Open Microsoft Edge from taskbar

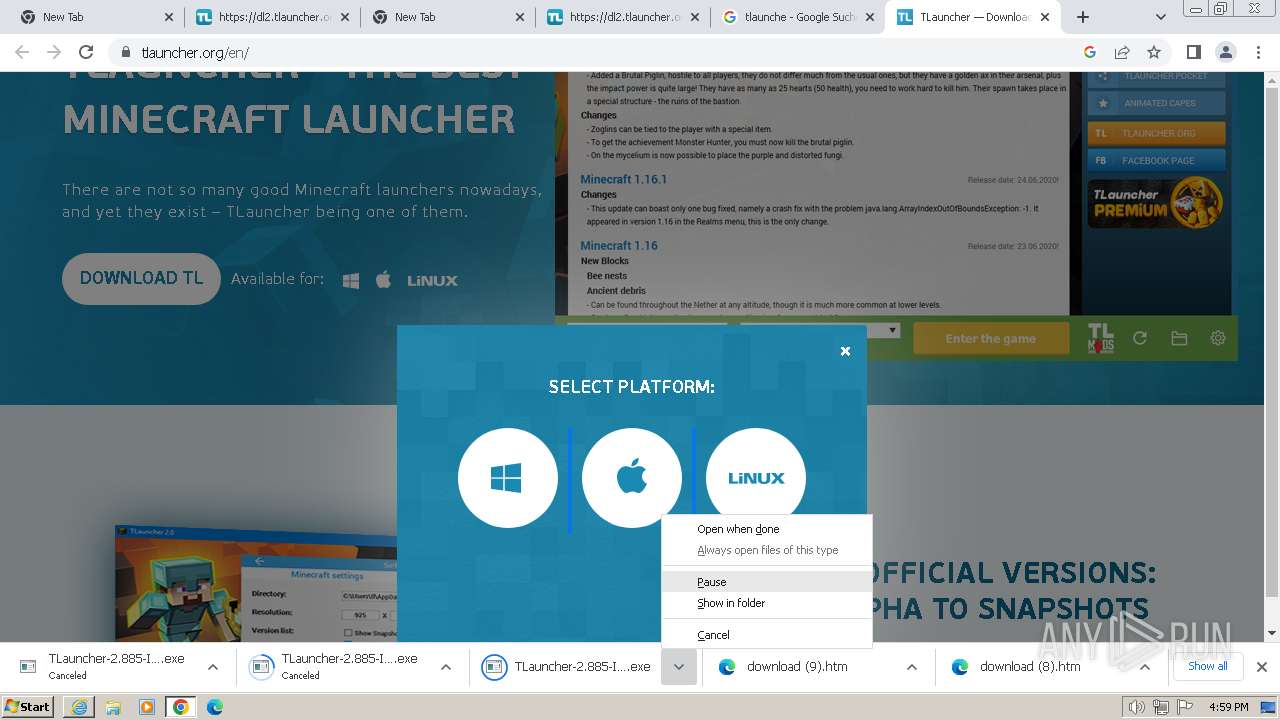pos(215,707)
